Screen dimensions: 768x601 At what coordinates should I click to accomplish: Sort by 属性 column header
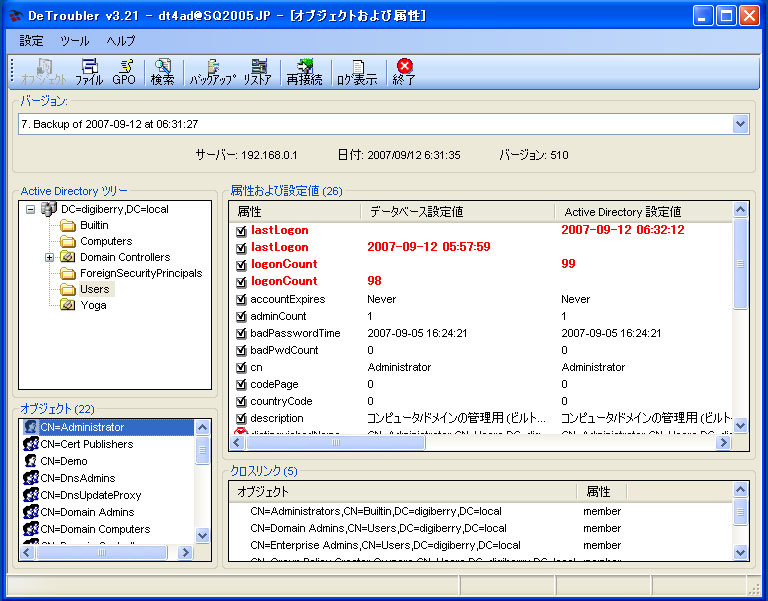point(295,212)
